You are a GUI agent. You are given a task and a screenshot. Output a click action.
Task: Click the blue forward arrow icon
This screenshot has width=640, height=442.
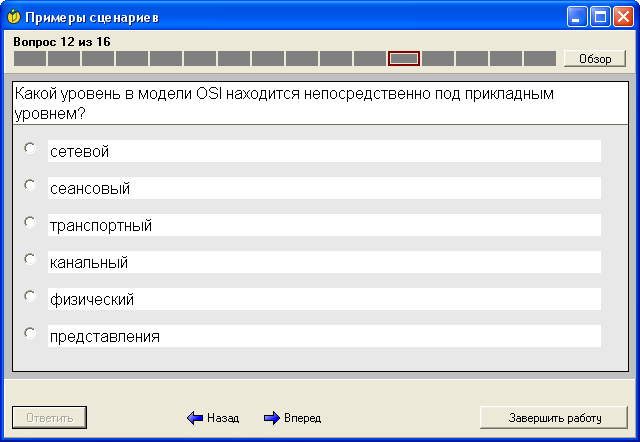coord(271,418)
